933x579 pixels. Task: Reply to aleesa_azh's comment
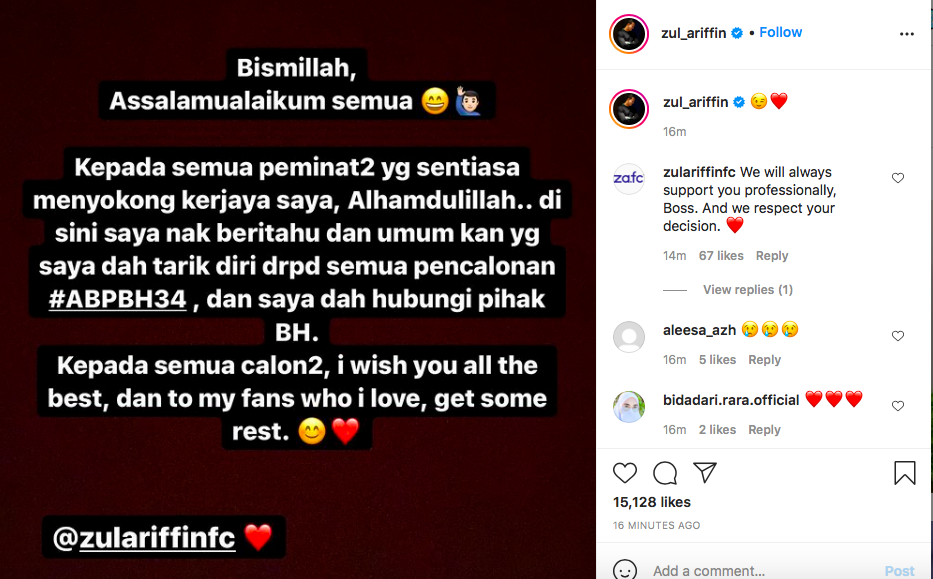pyautogui.click(x=764, y=360)
